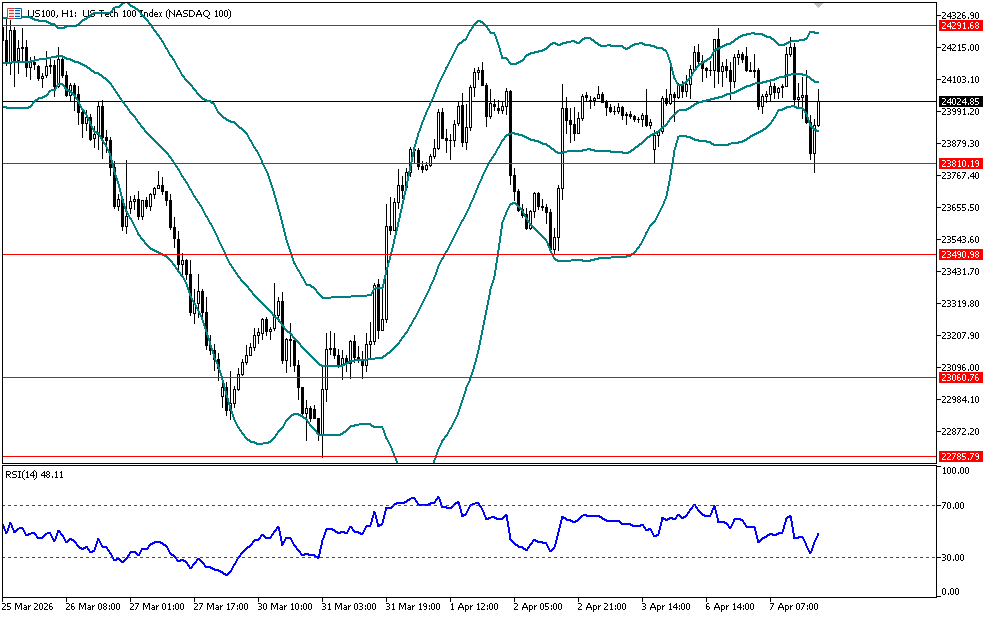The width and height of the screenshot is (994, 618).
Task: Select the 24291.68 red price label
Action: (960, 26)
